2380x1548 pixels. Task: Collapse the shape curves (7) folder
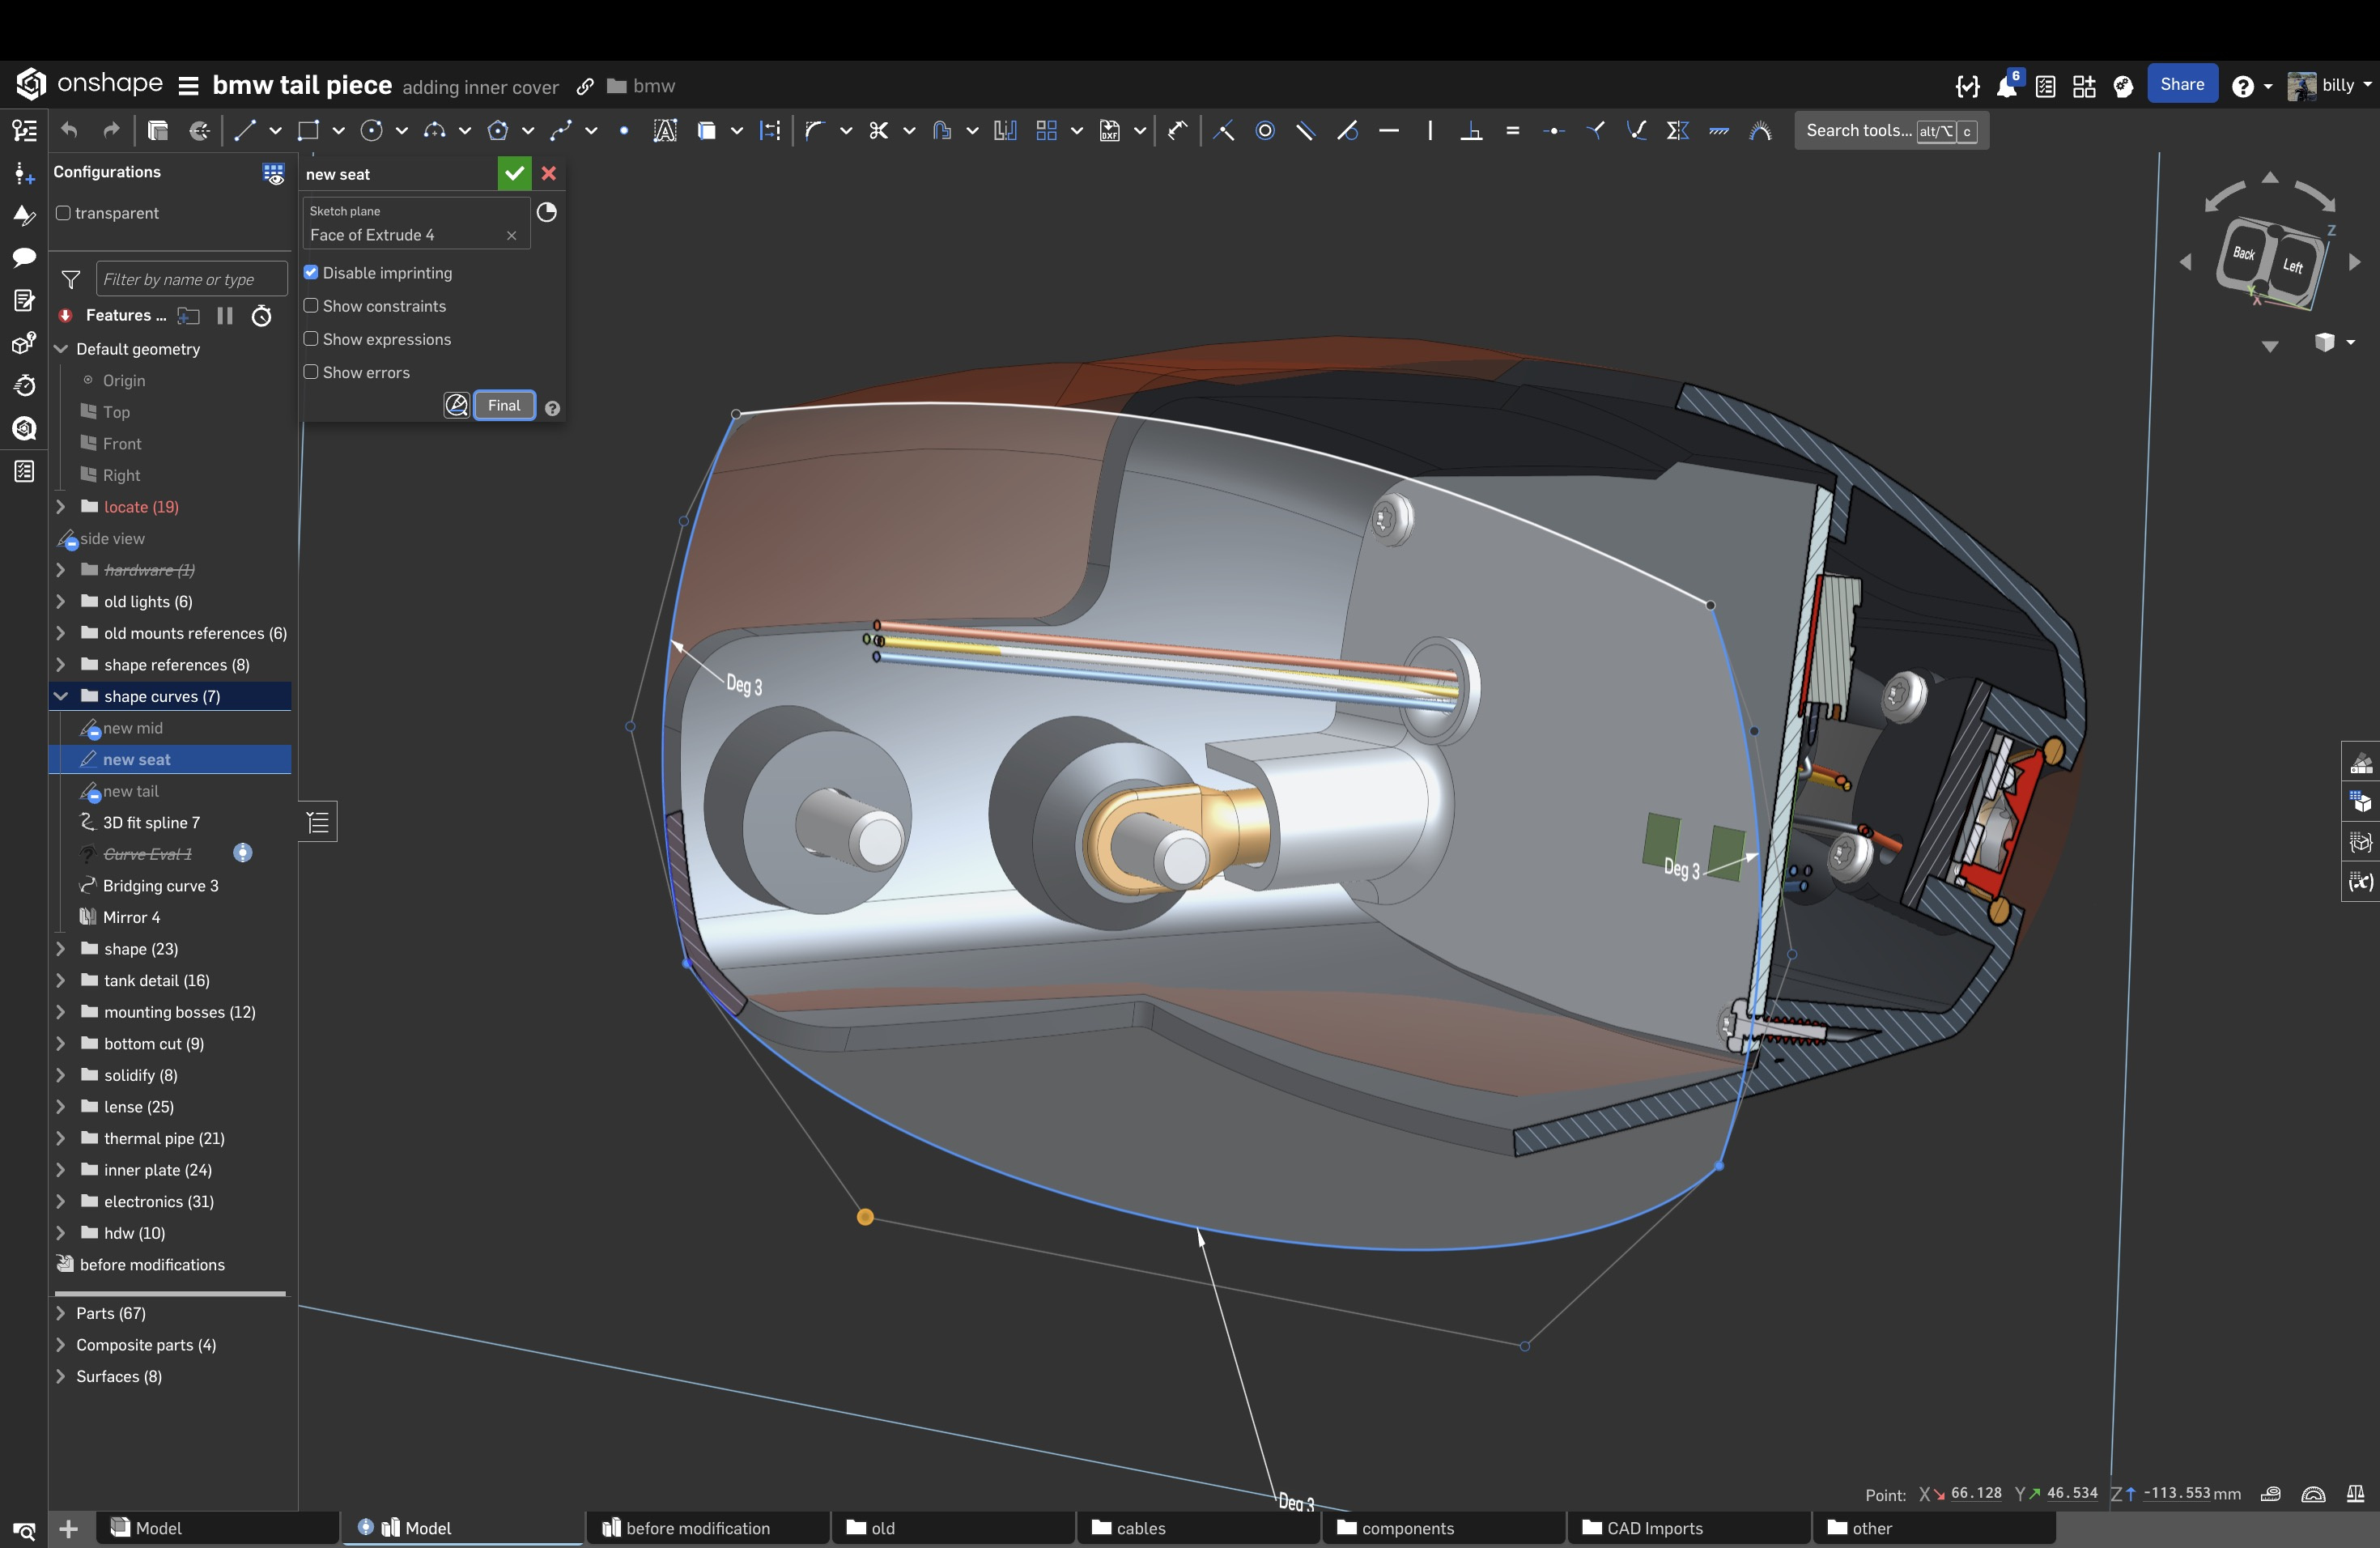tap(61, 696)
